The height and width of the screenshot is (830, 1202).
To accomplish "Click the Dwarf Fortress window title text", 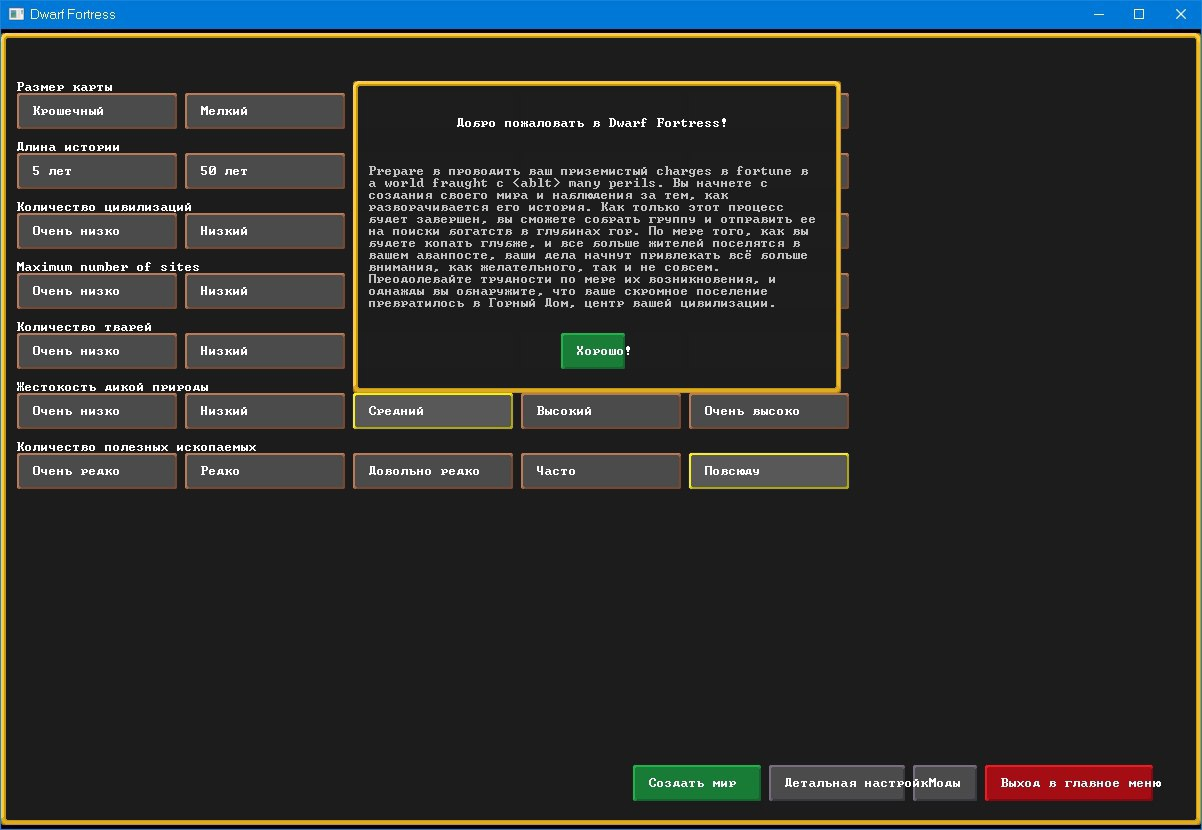I will point(72,14).
